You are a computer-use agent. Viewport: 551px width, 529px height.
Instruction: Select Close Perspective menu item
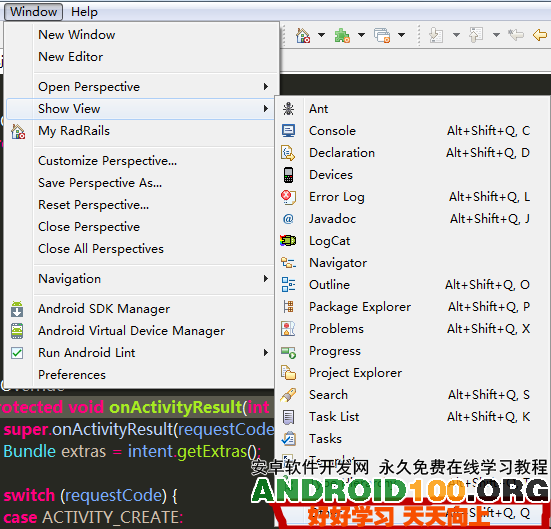pos(89,227)
